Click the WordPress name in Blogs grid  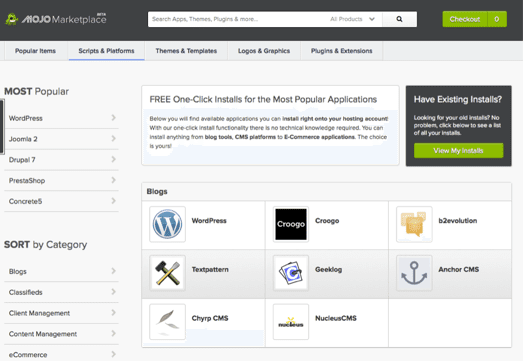pyautogui.click(x=209, y=221)
